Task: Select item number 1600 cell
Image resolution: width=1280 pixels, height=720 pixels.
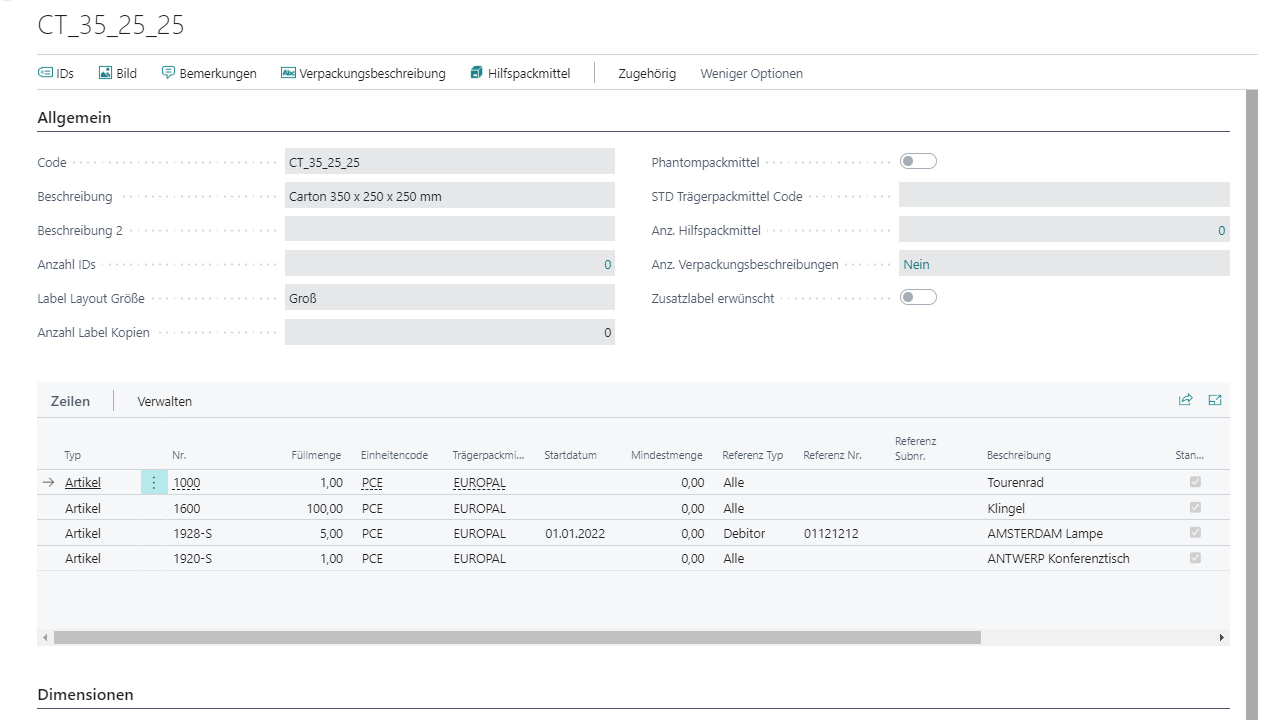Action: click(186, 508)
